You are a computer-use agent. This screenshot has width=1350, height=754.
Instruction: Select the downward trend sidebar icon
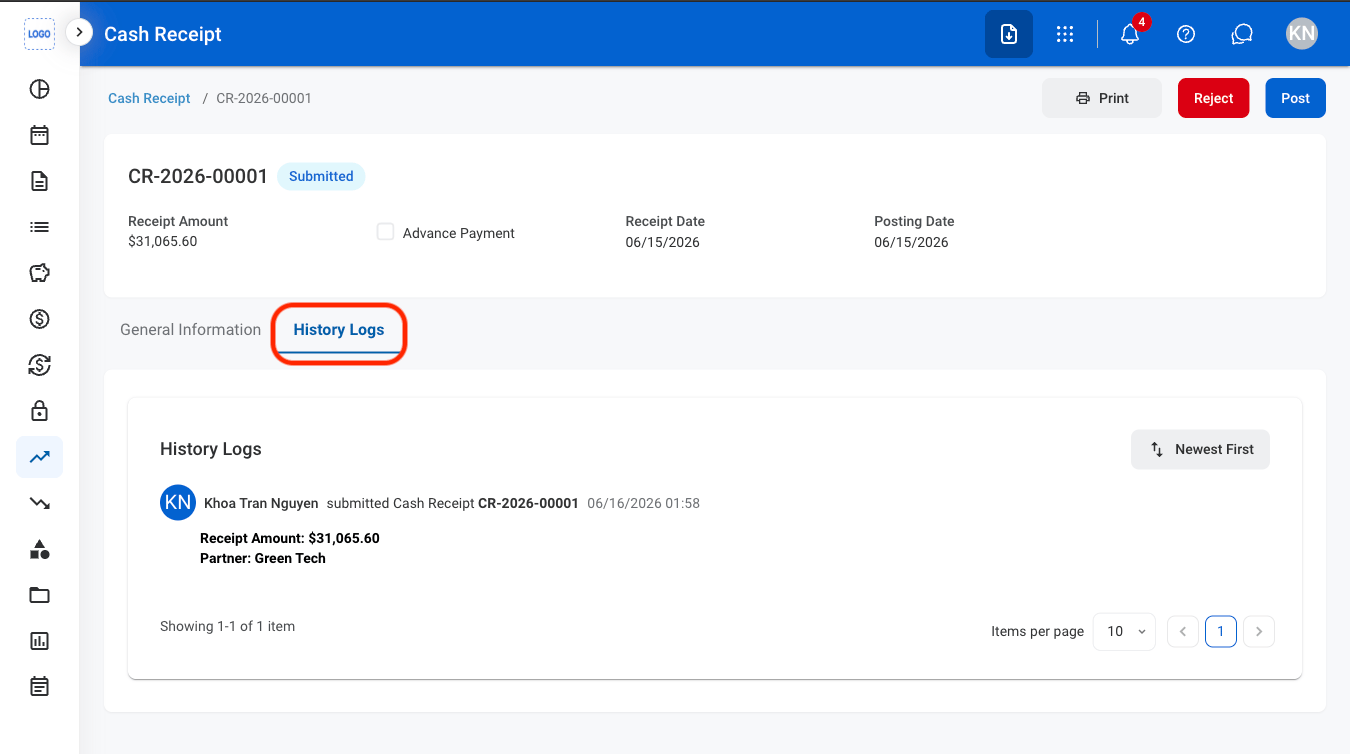click(39, 503)
